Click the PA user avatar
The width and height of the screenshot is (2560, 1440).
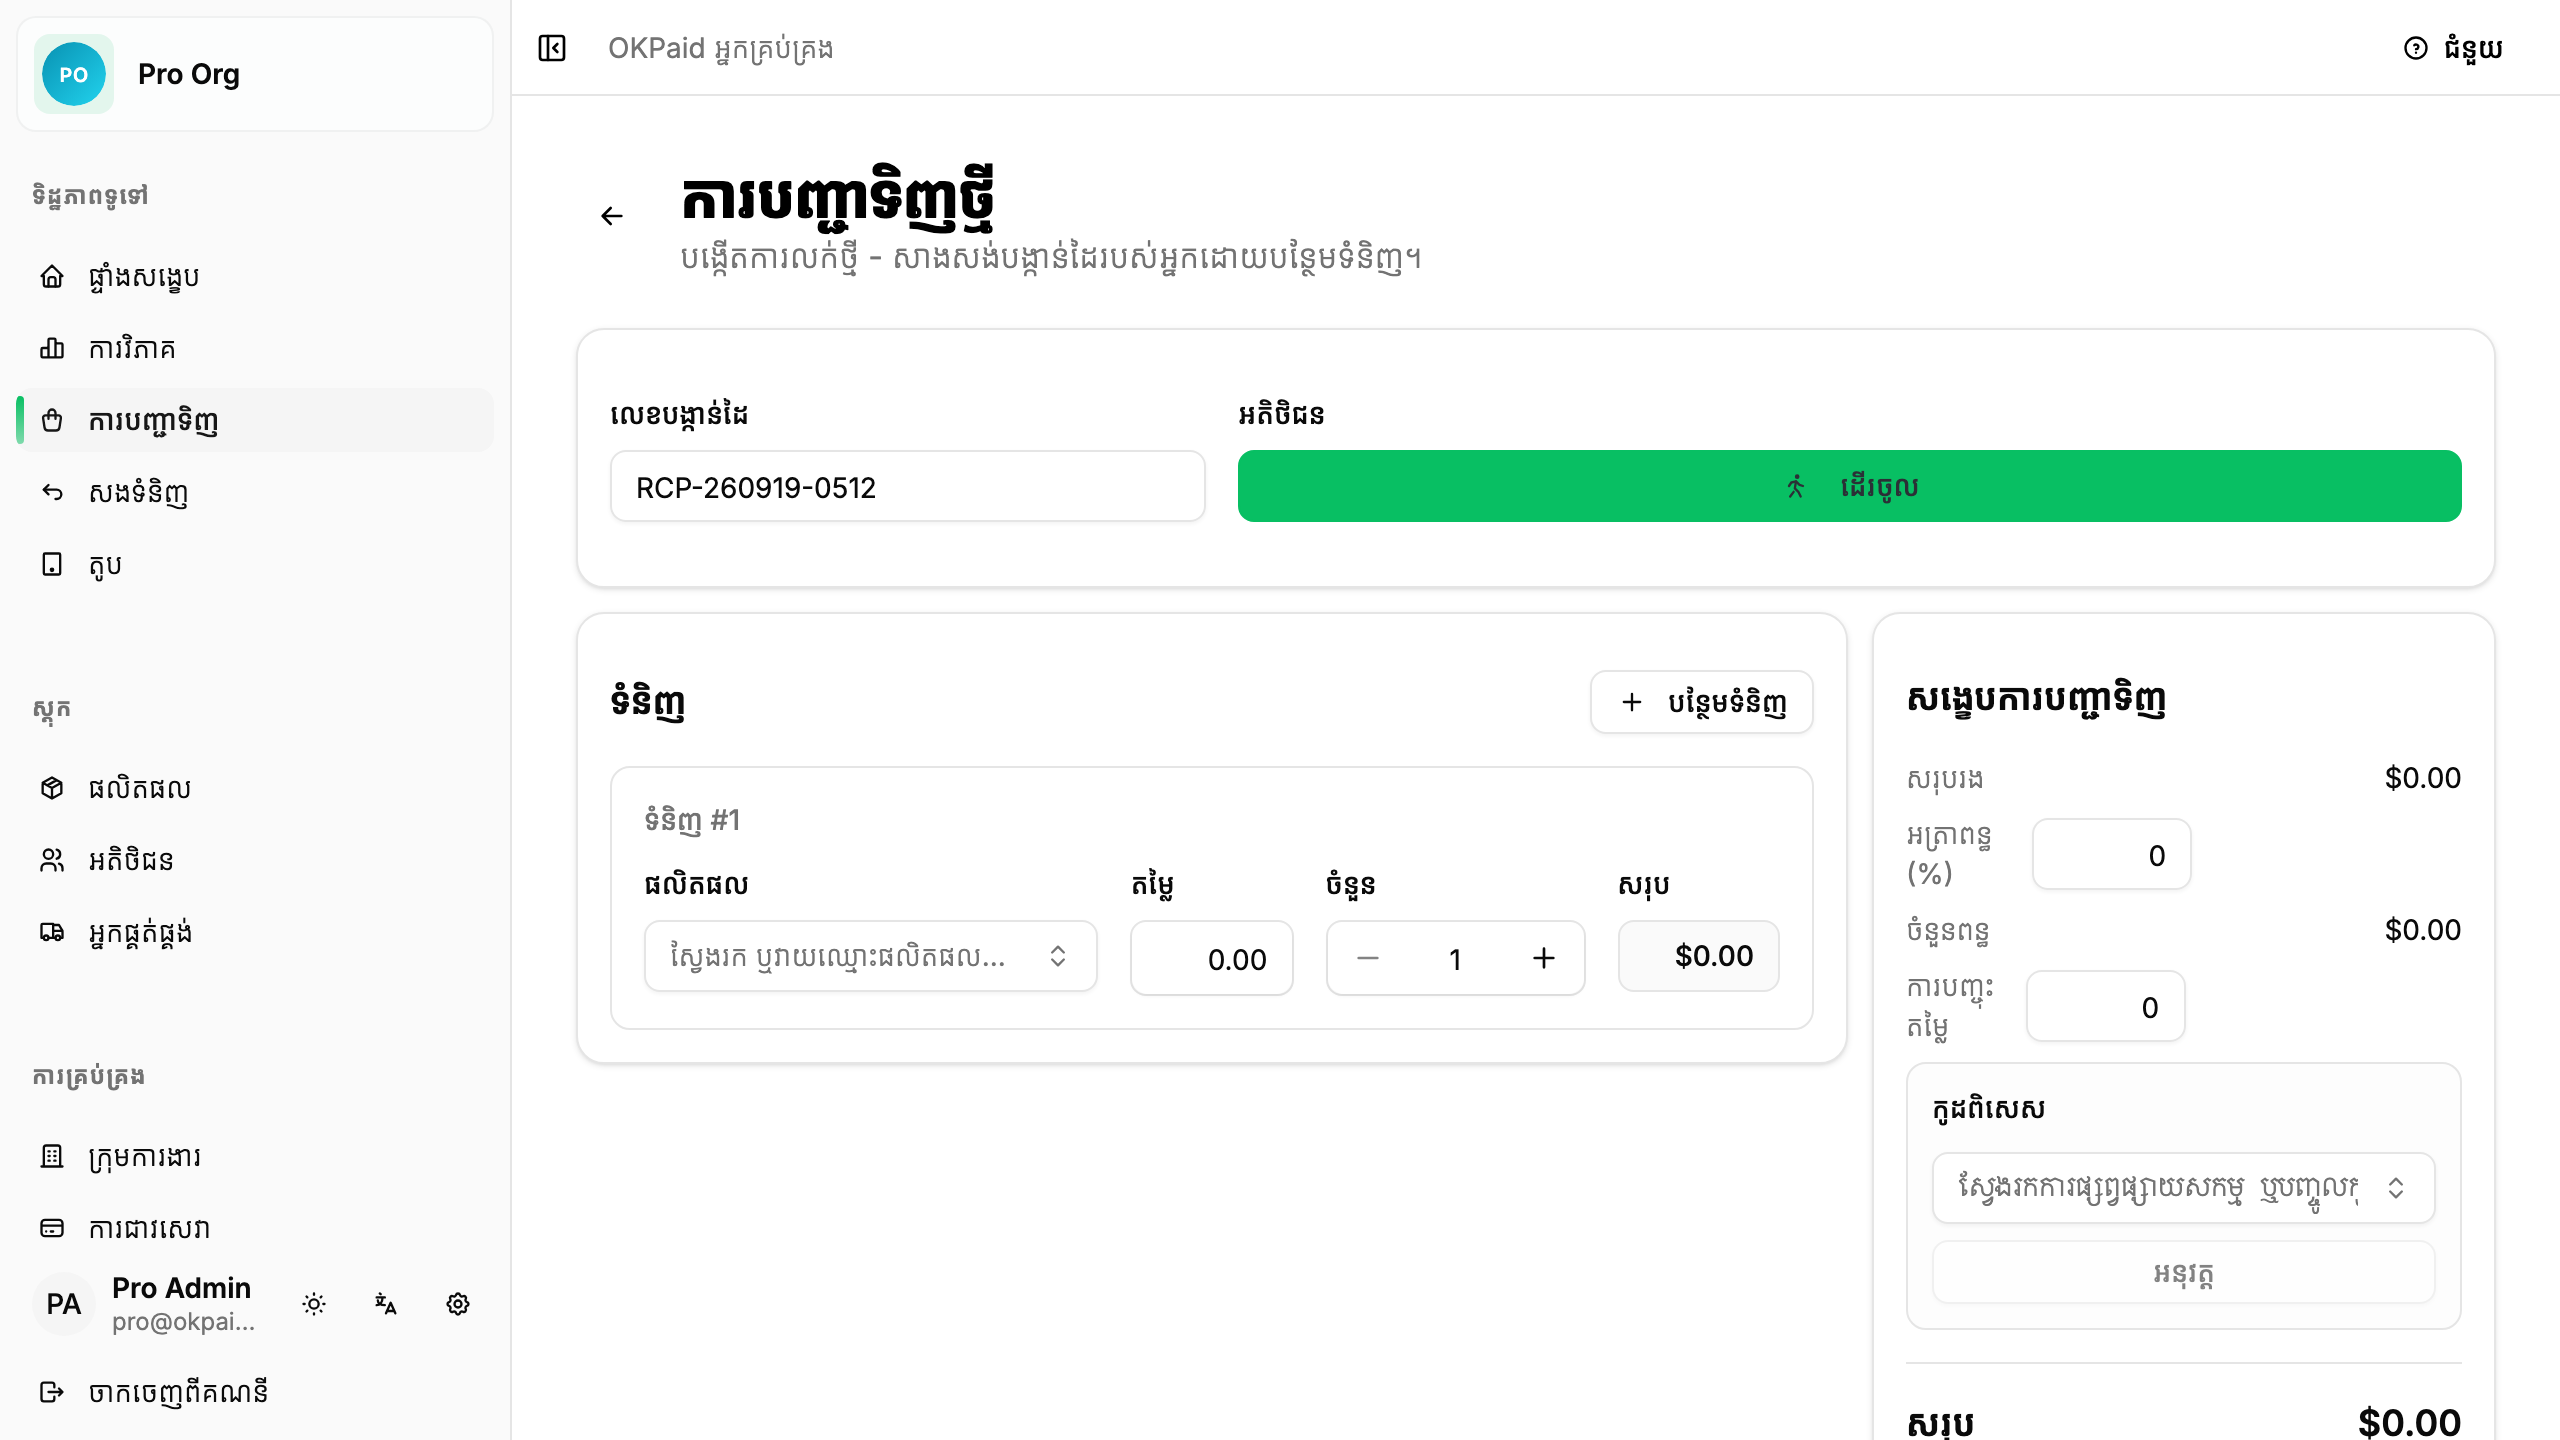point(64,1304)
